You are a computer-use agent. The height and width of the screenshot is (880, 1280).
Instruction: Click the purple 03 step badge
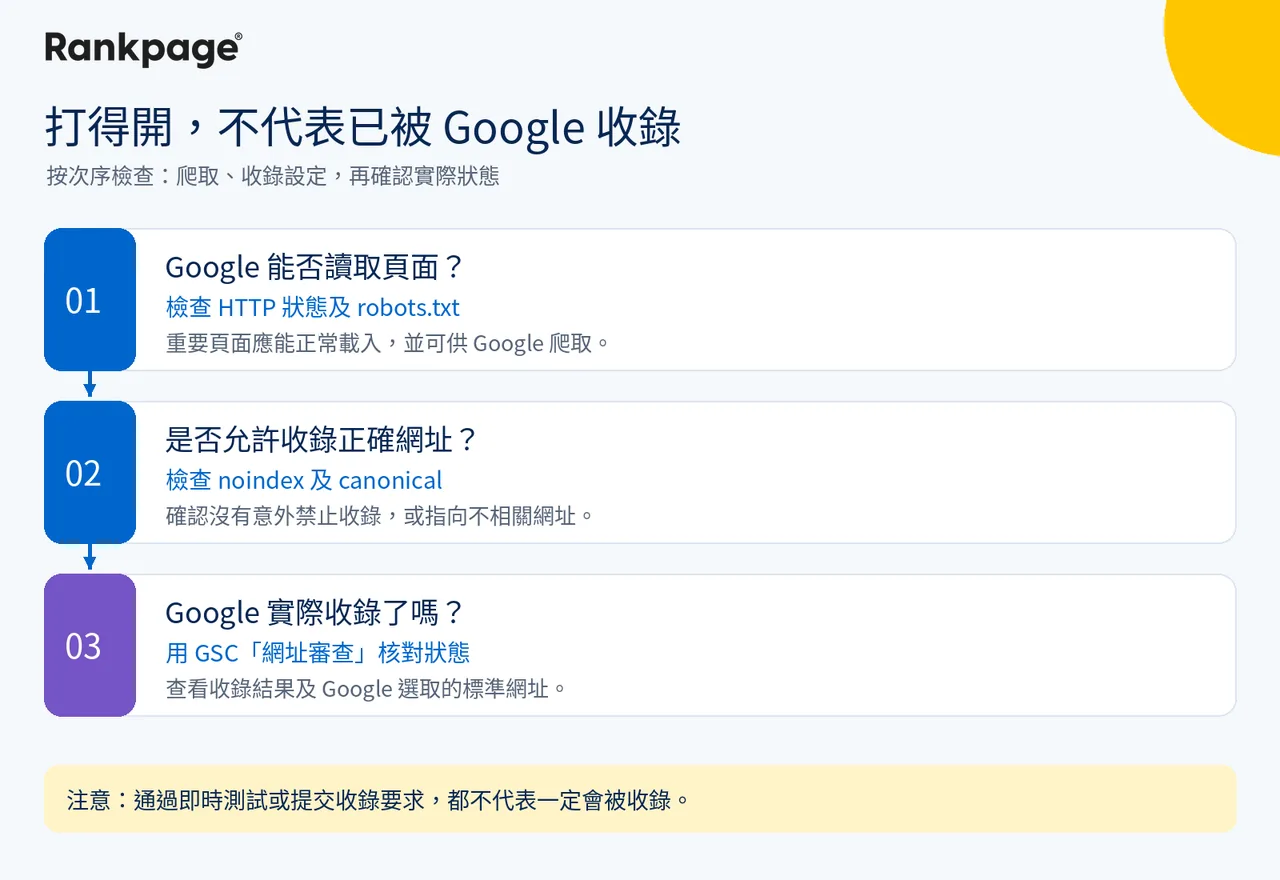click(90, 646)
